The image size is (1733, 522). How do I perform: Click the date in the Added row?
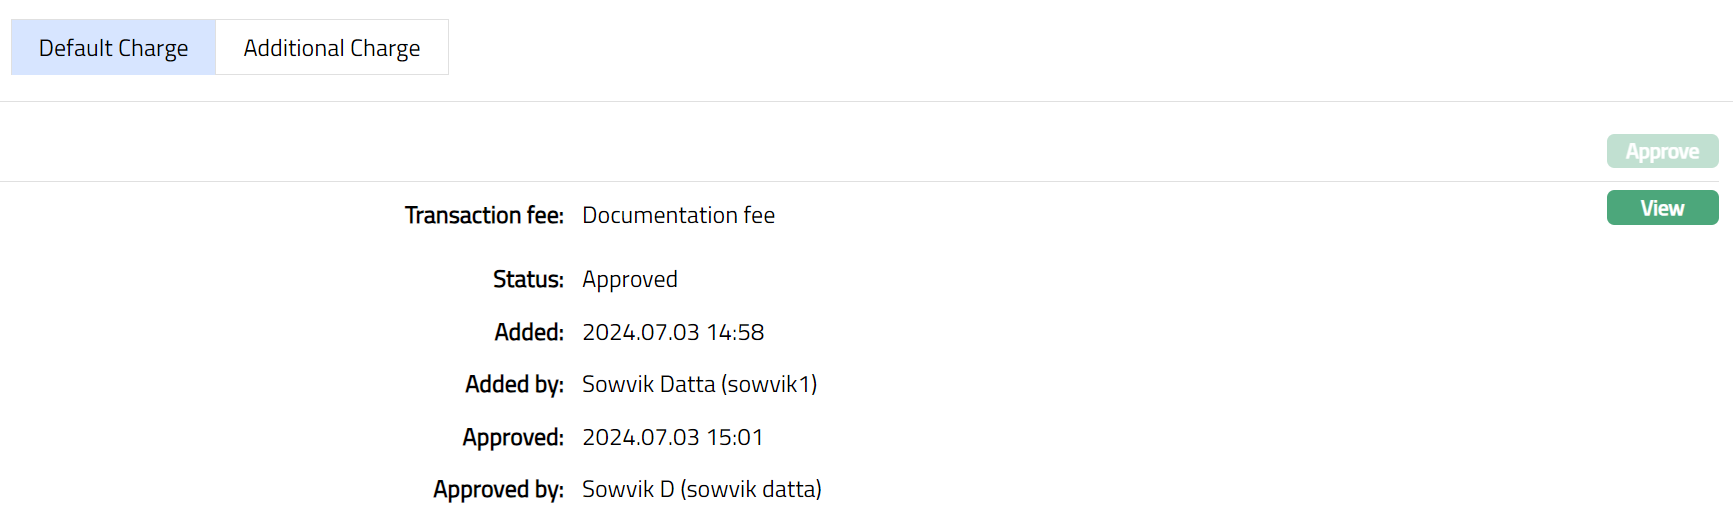[x=640, y=332]
